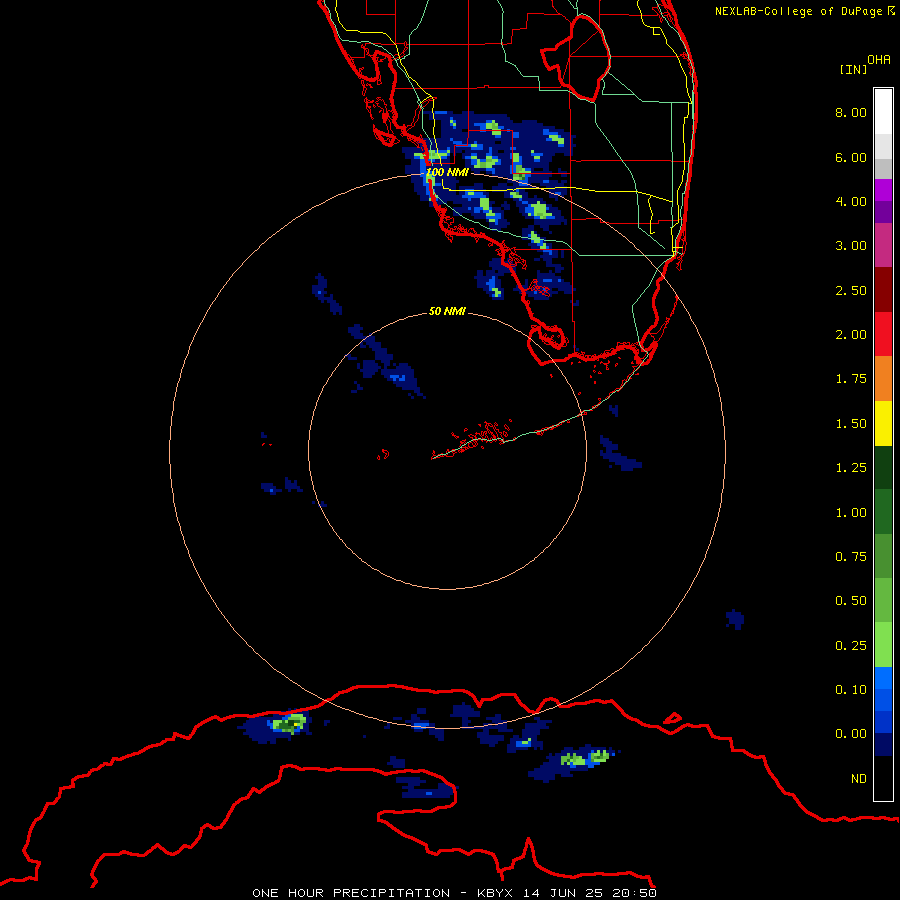The image size is (900, 900).
Task: Click the 2.00 legend value
Action: click(851, 335)
